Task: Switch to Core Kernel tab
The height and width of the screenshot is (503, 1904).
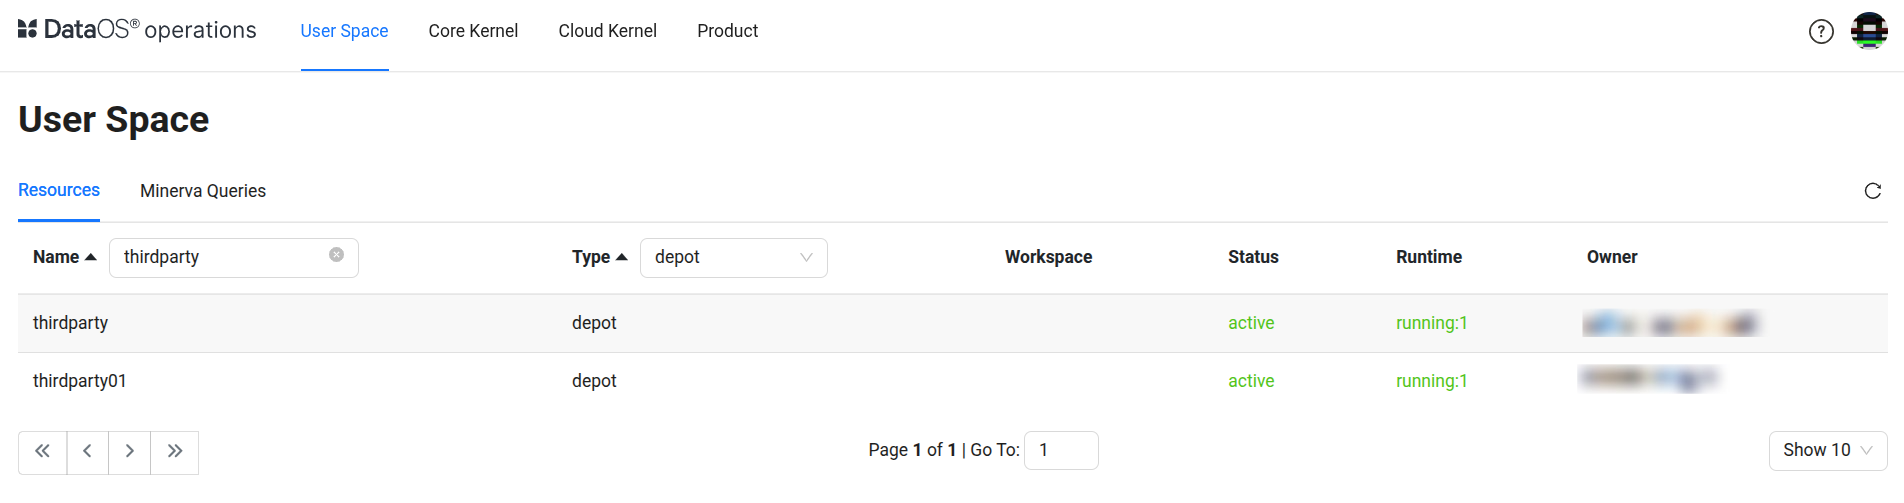Action: tap(473, 31)
